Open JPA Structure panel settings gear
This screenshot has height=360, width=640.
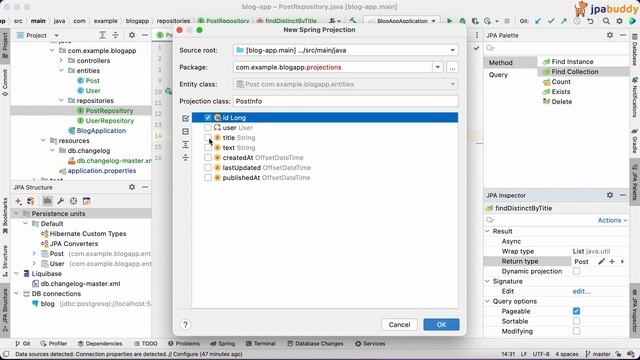(x=132, y=187)
